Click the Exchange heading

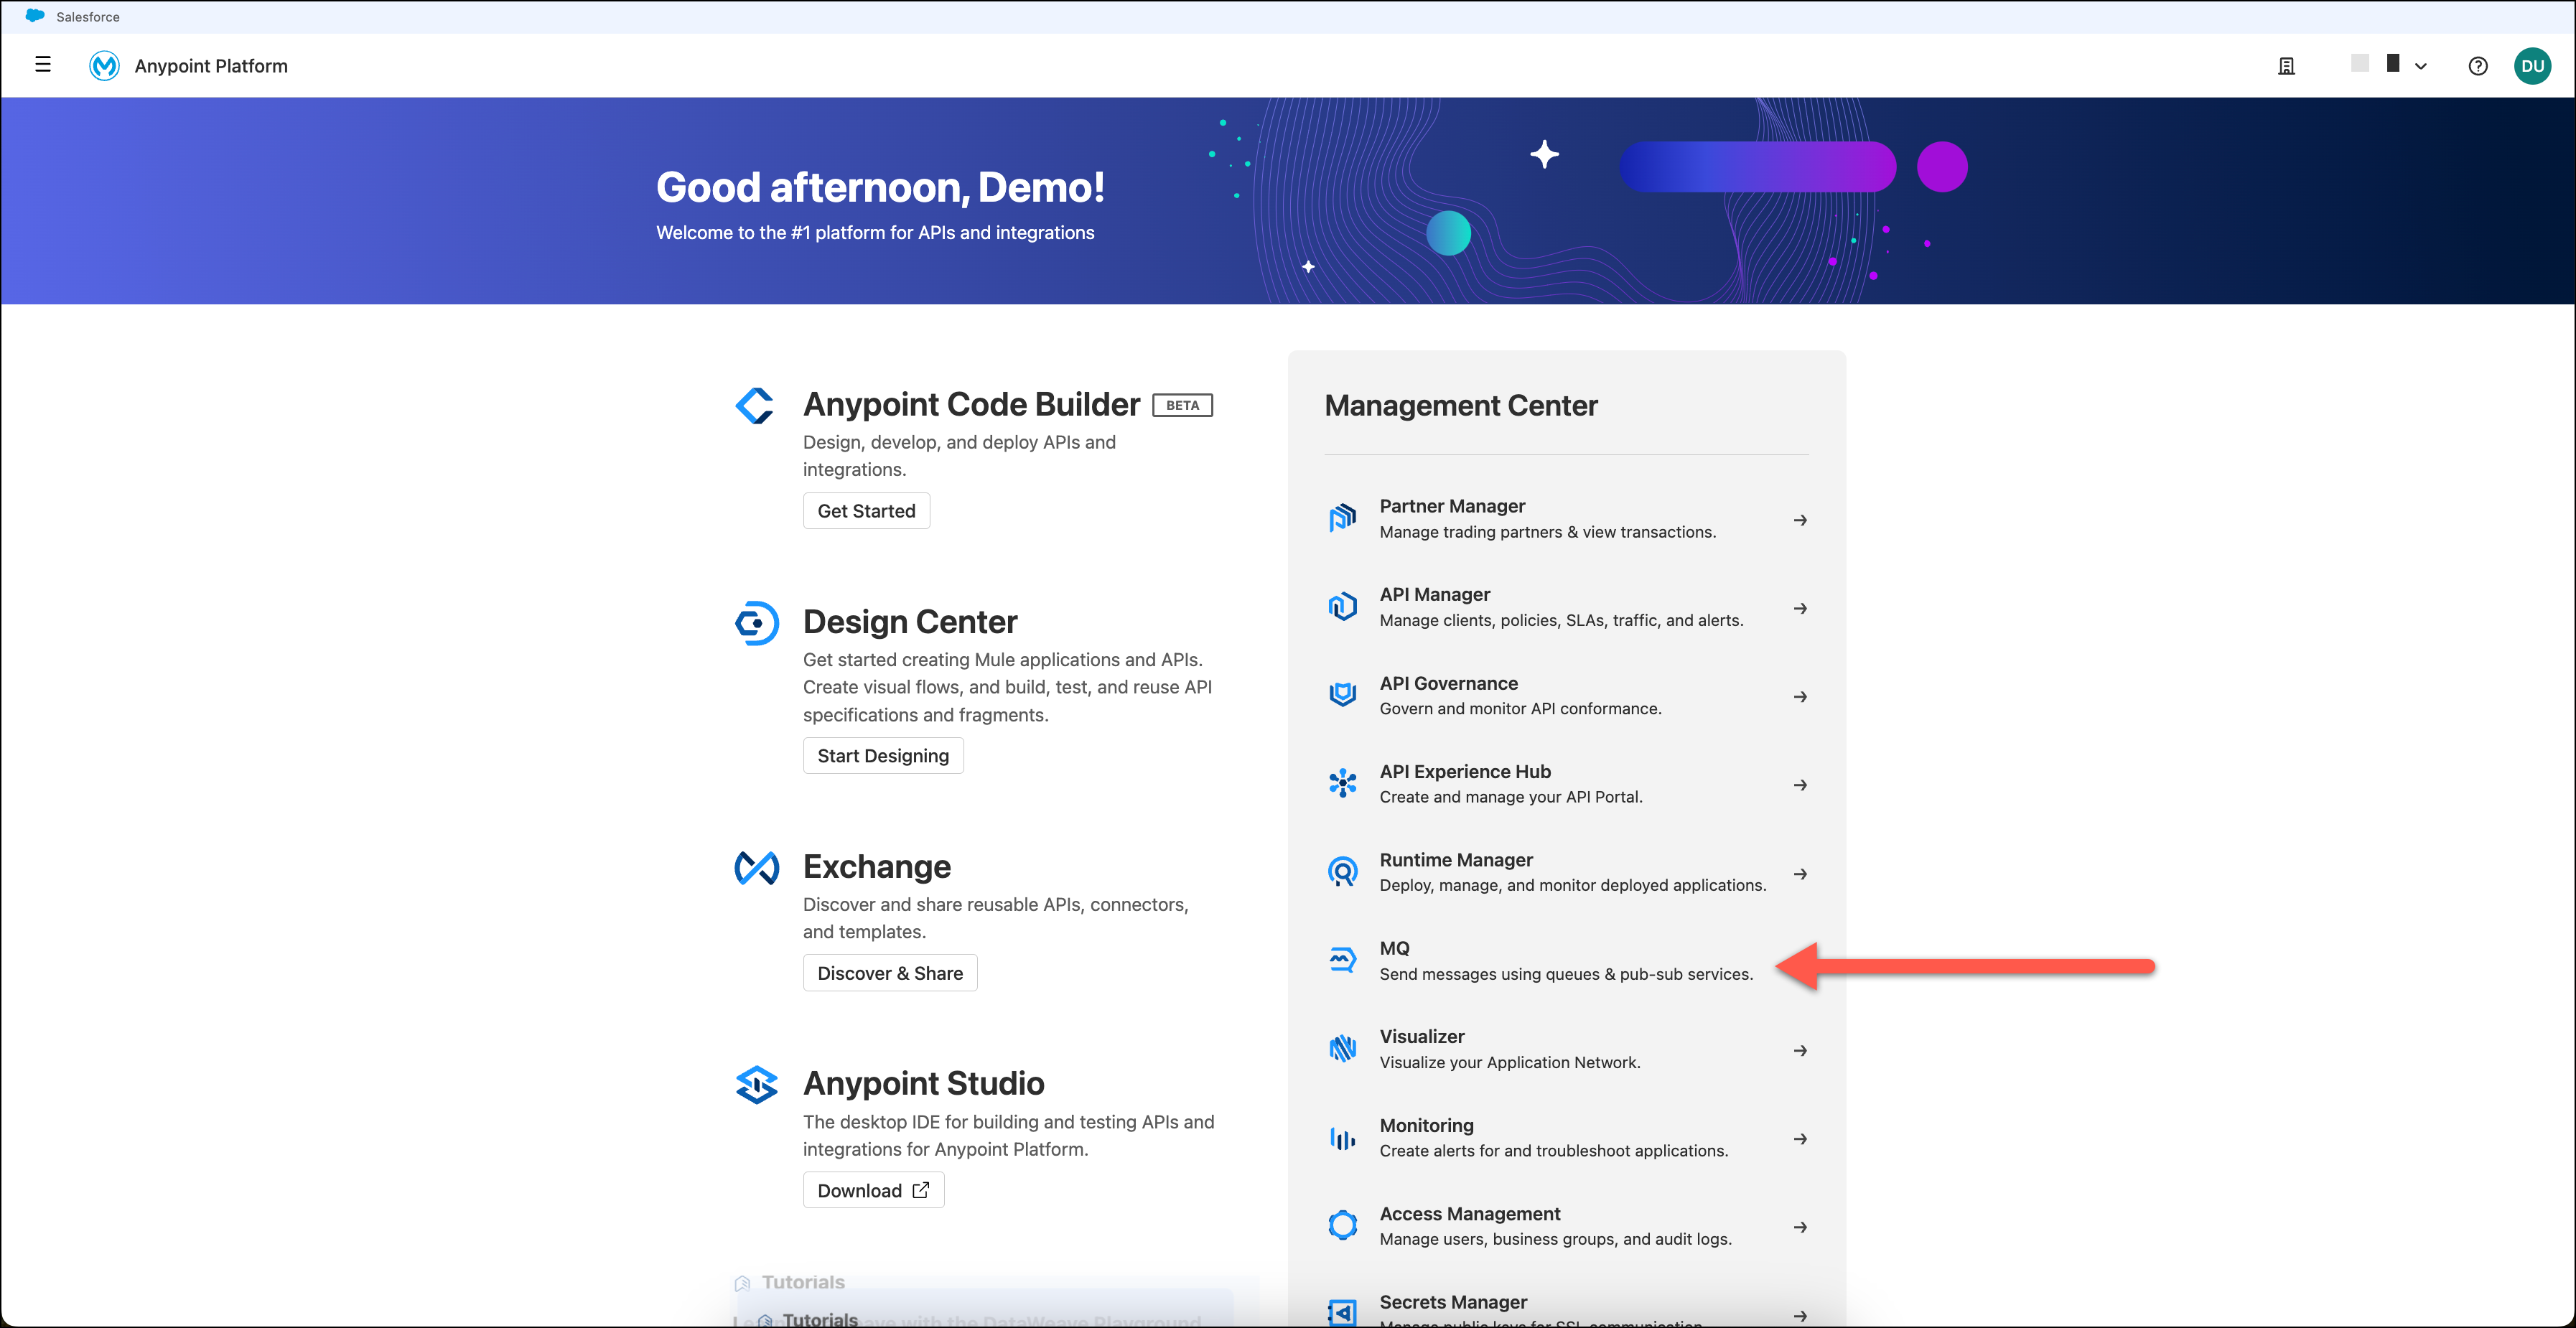[x=877, y=866]
